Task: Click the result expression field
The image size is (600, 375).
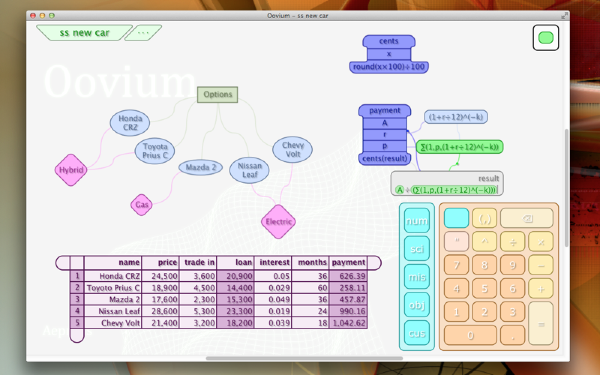Action: [x=447, y=190]
